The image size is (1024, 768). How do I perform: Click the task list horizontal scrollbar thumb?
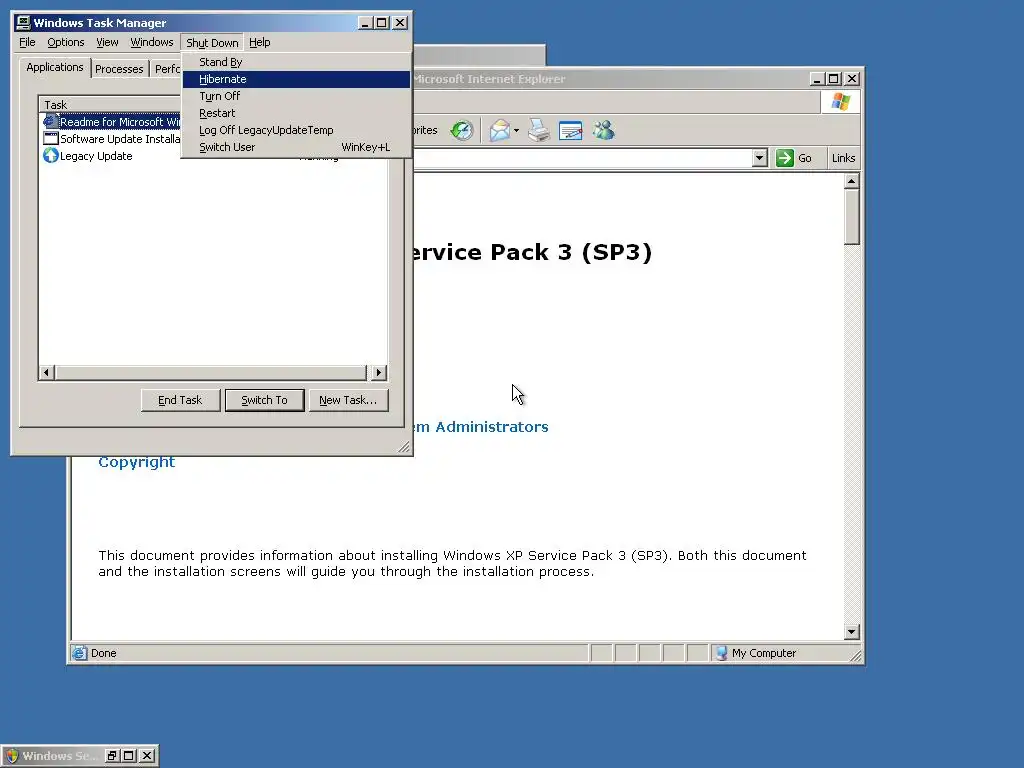[210, 373]
